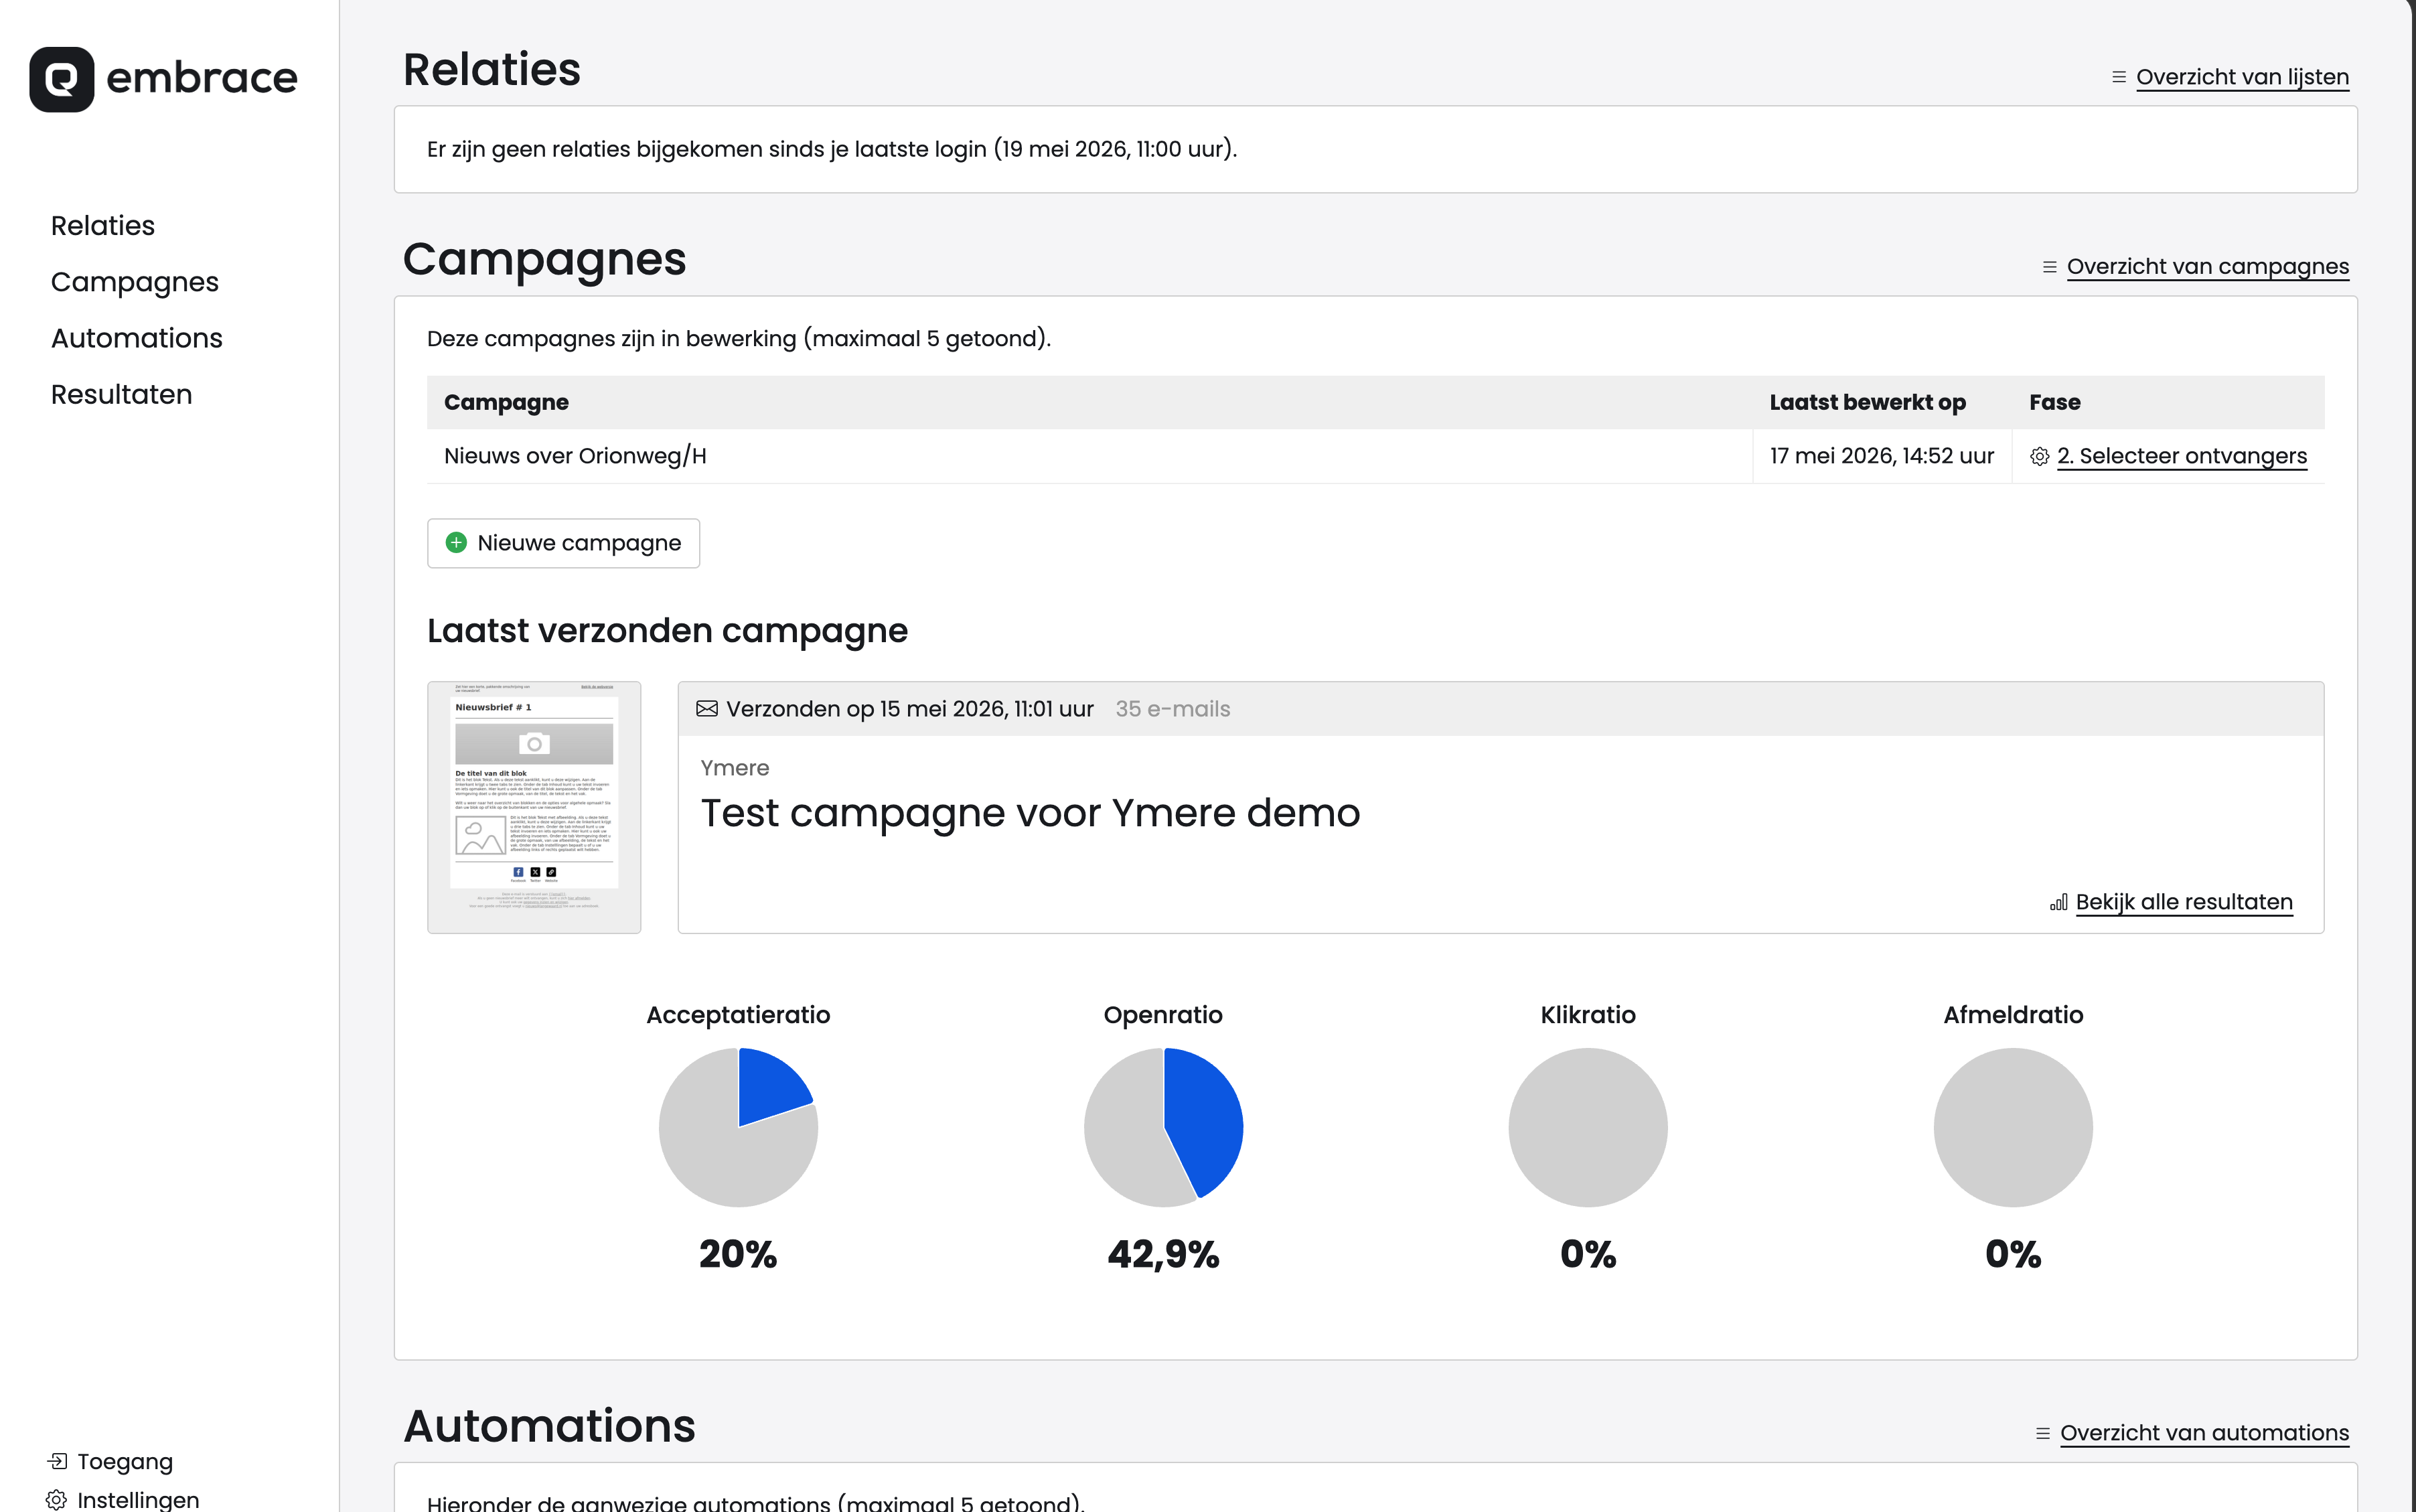The image size is (2416, 1512).
Task: Click gear icon beside Selecteer ontvangers
Action: pyautogui.click(x=2039, y=457)
